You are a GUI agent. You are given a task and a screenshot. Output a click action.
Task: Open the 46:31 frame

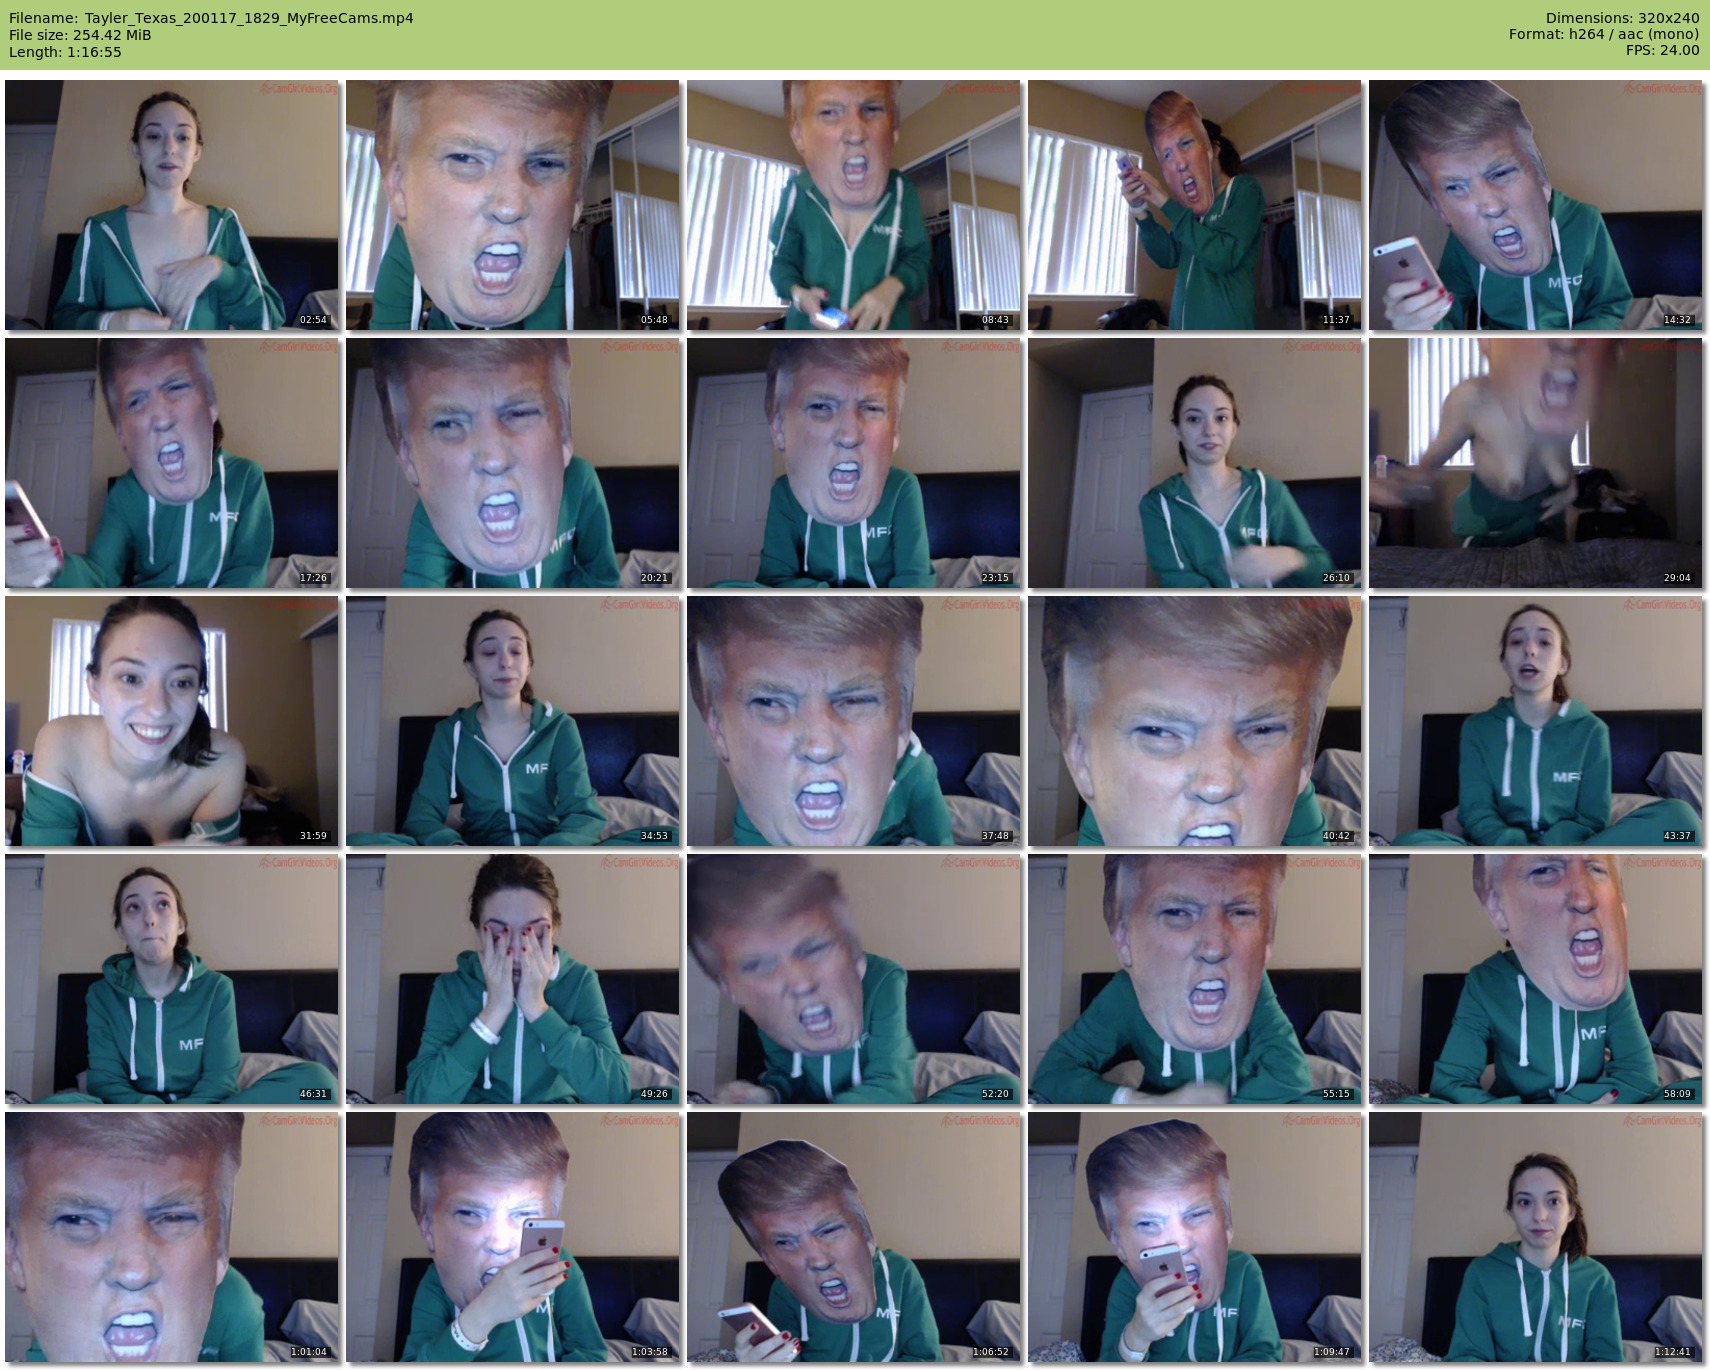171,979
